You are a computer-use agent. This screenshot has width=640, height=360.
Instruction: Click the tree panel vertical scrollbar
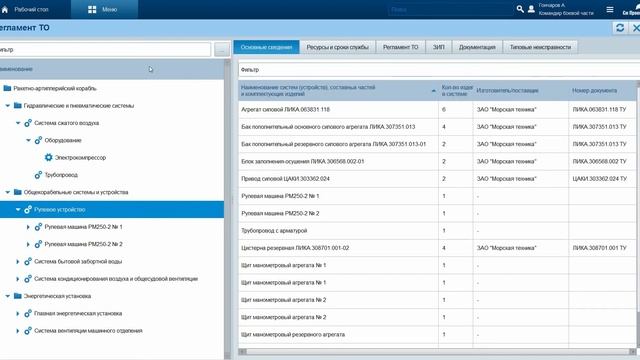click(x=227, y=208)
